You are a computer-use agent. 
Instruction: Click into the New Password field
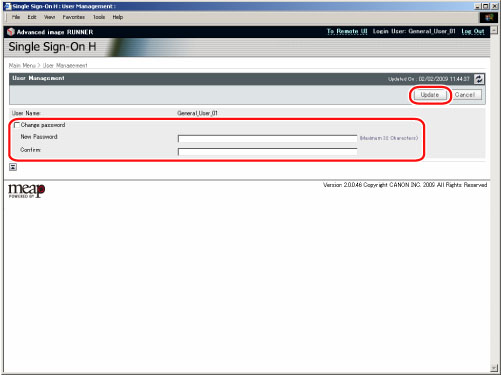[267, 138]
